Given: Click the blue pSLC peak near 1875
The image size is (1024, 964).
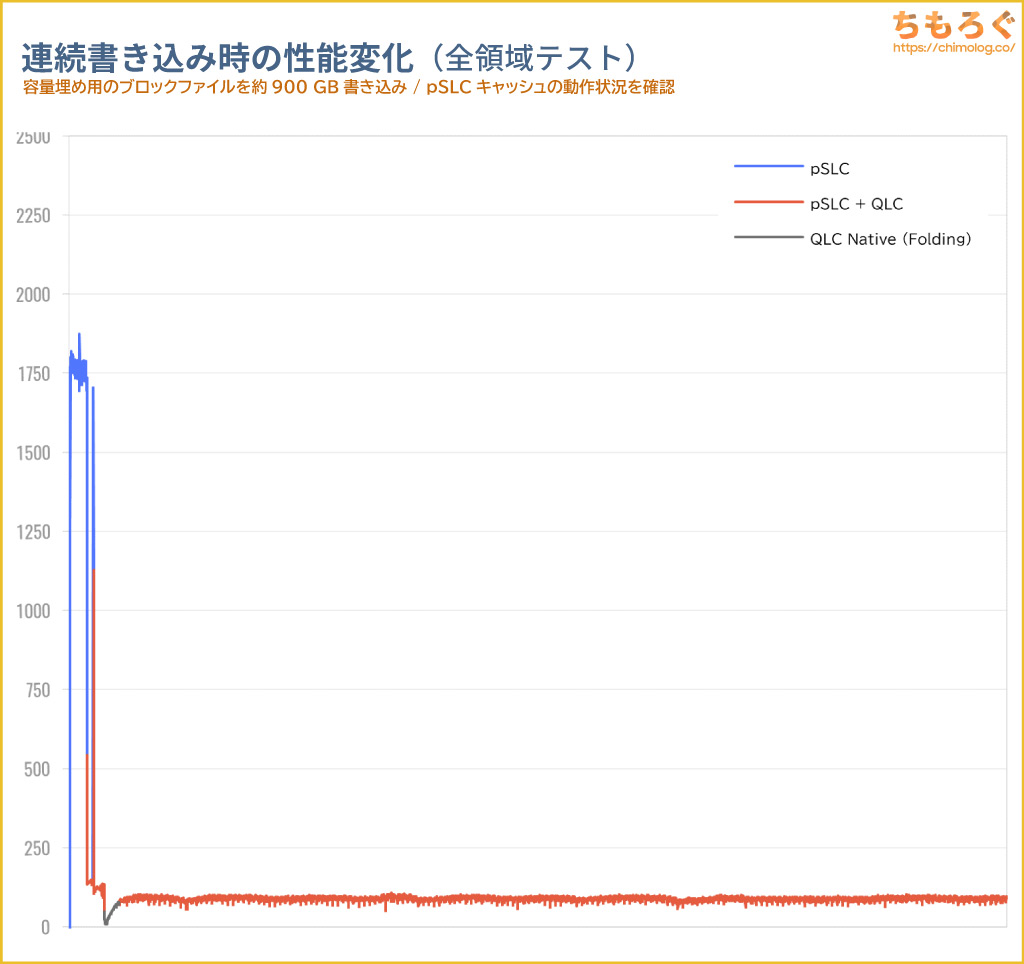Looking at the screenshot, I should pyautogui.click(x=79, y=335).
